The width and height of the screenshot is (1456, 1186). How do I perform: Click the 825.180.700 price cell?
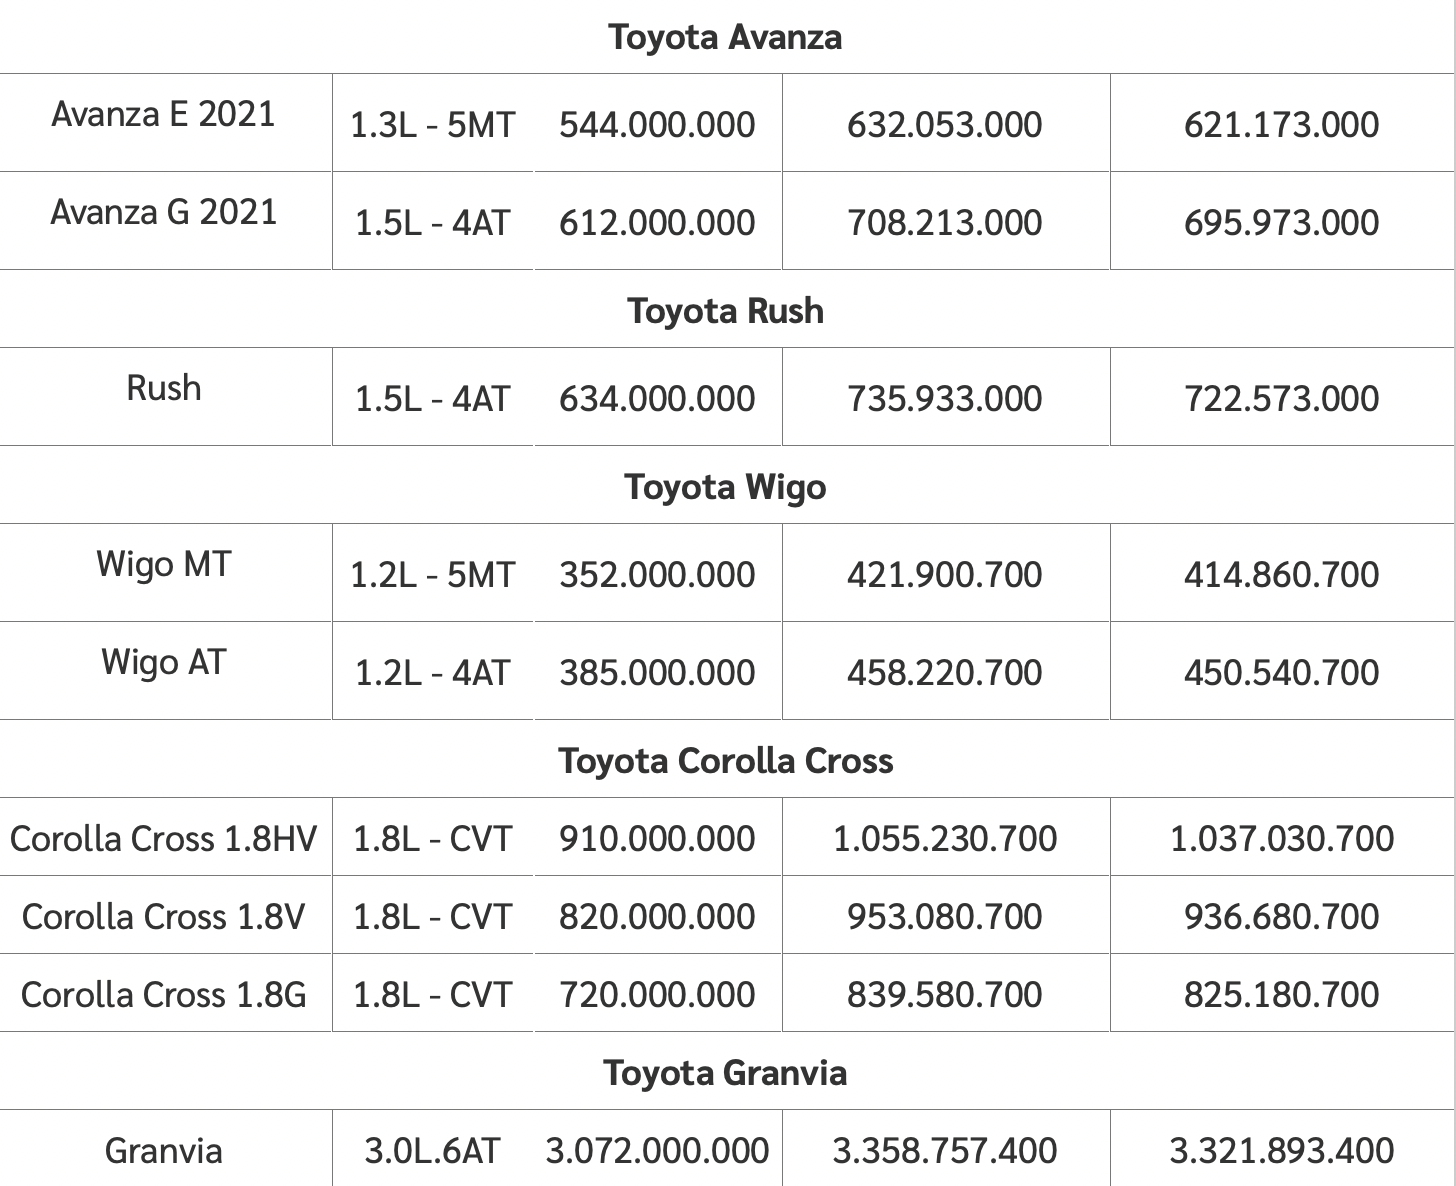pos(1281,994)
